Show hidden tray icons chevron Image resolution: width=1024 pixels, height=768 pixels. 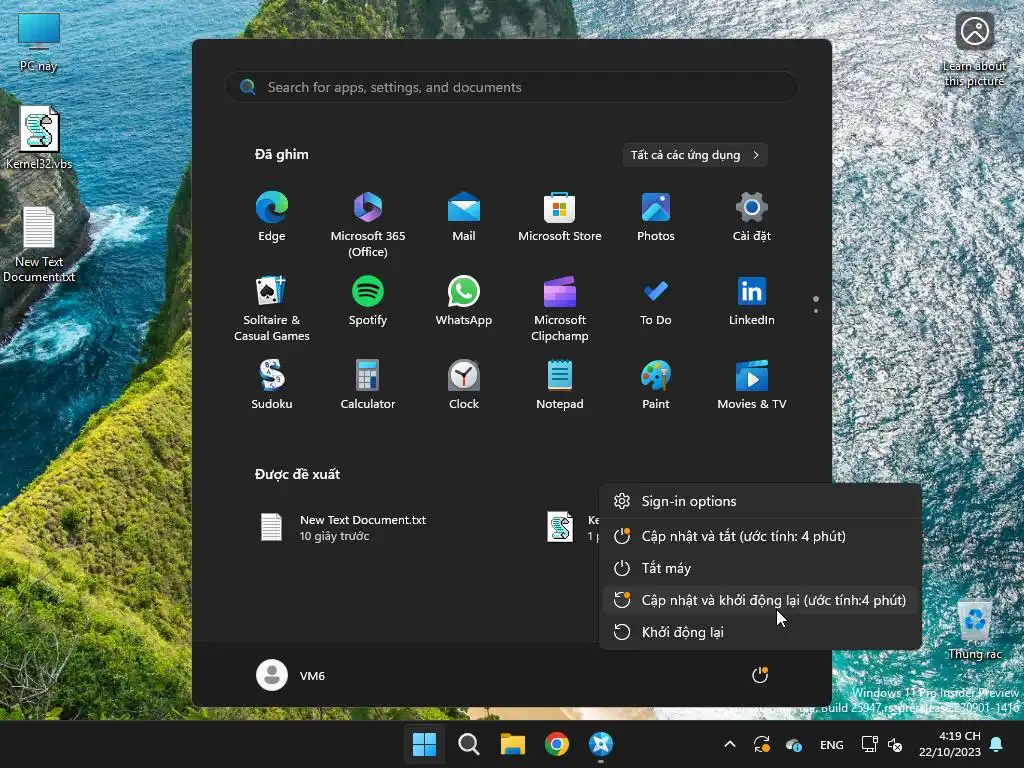pos(730,744)
